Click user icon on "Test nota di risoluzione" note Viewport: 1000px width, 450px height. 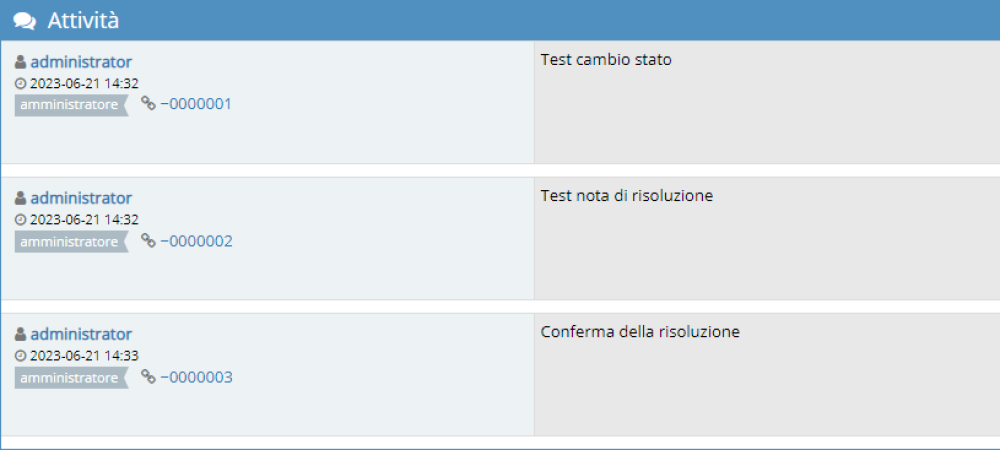(21, 198)
